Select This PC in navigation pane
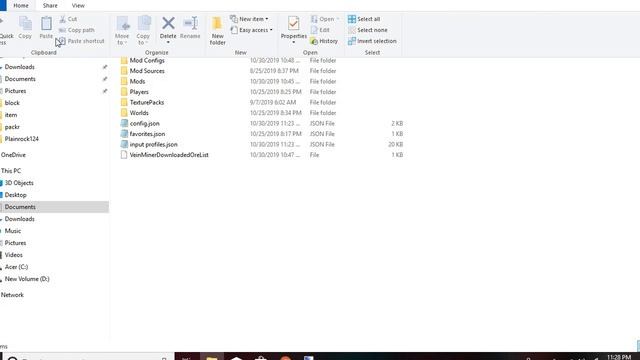 coord(11,171)
